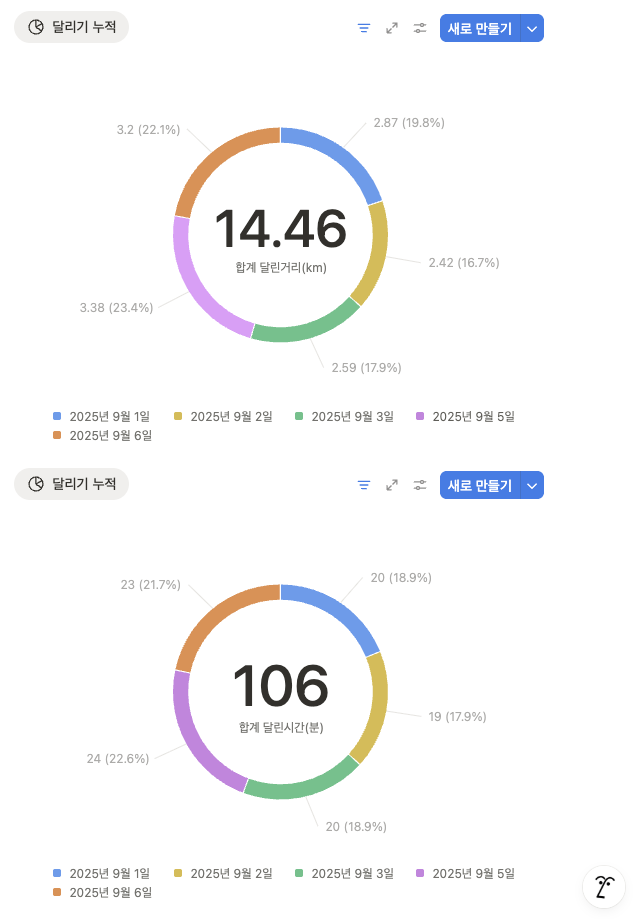Screen dimensions: 637x919
Task: Expand chevron next to bottom 새로 만들기 button
Action: tap(533, 485)
